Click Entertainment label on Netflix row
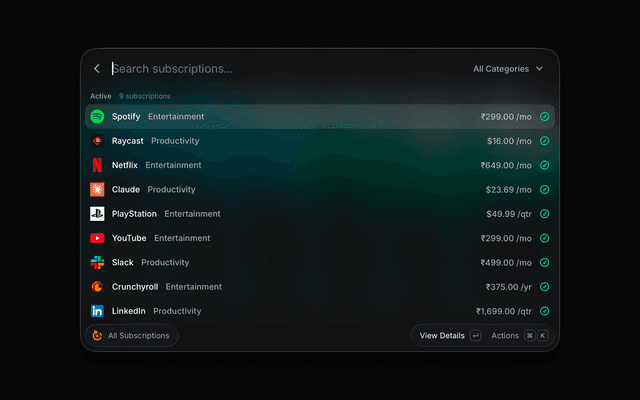Viewport: 640px width, 400px height. pyautogui.click(x=173, y=165)
